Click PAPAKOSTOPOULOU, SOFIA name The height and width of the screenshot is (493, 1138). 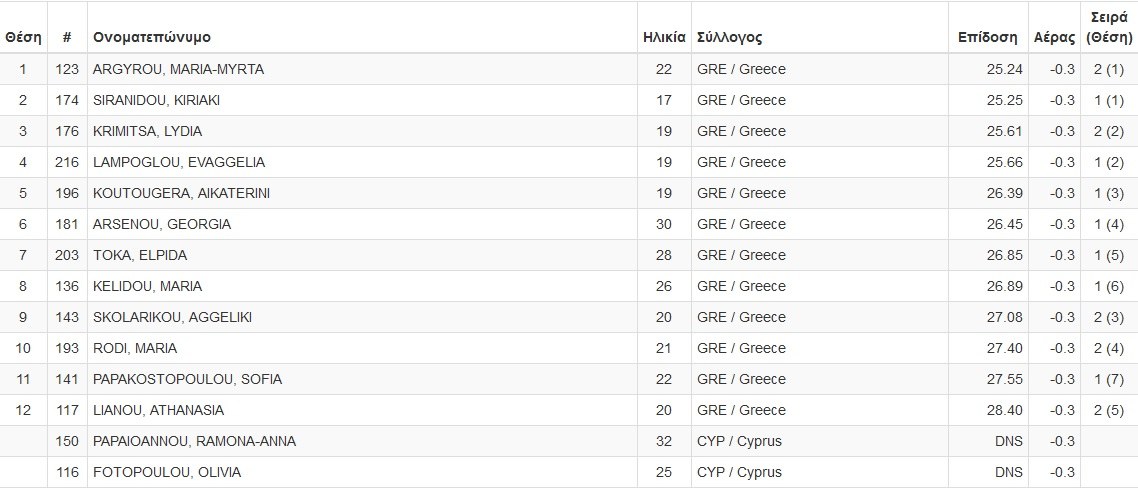click(x=187, y=379)
